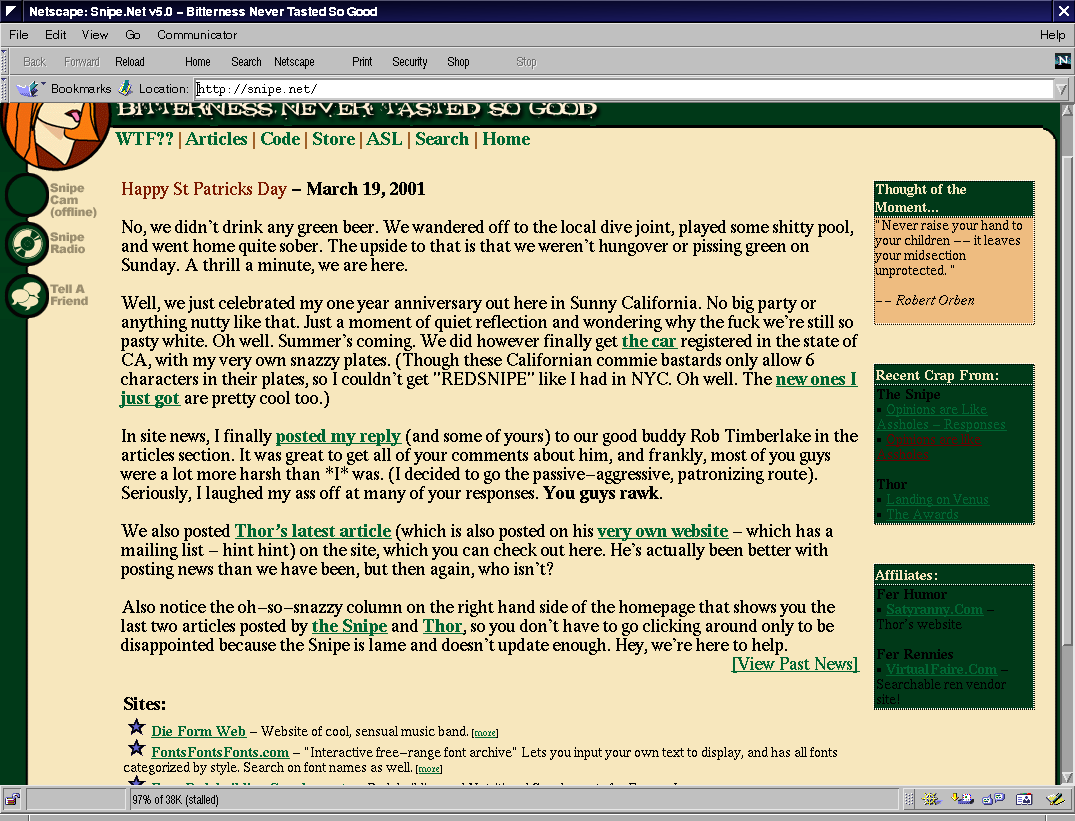
Task: Open the Communicator menu
Action: [197, 35]
